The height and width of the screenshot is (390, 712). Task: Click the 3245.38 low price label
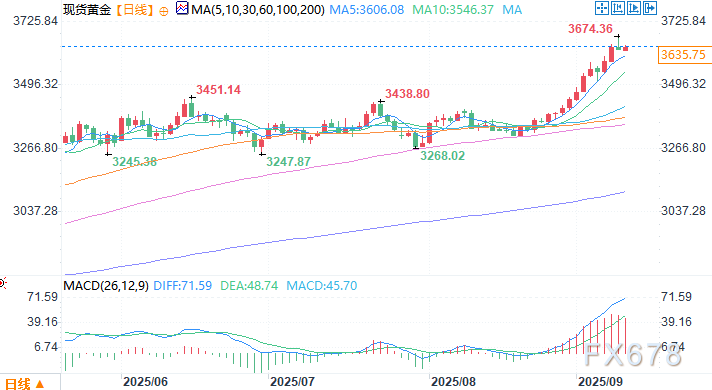coord(134,161)
